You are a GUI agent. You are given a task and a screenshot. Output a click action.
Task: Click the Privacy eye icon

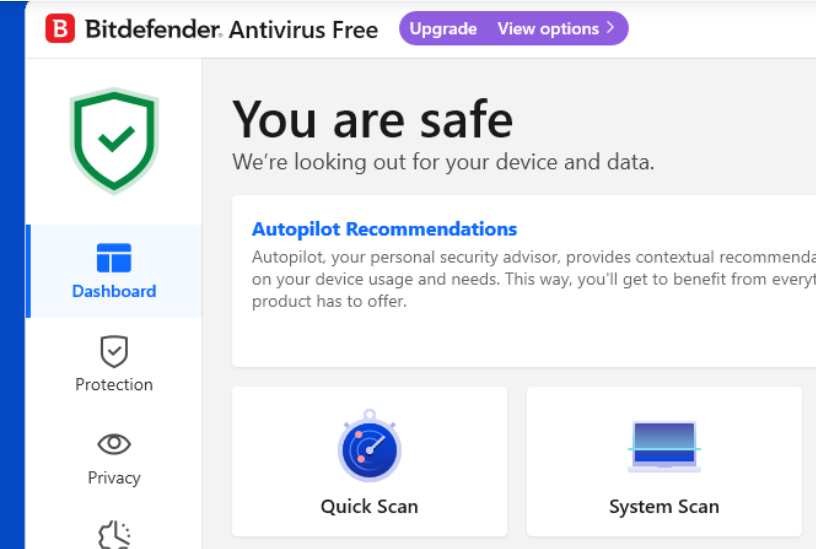tap(114, 443)
